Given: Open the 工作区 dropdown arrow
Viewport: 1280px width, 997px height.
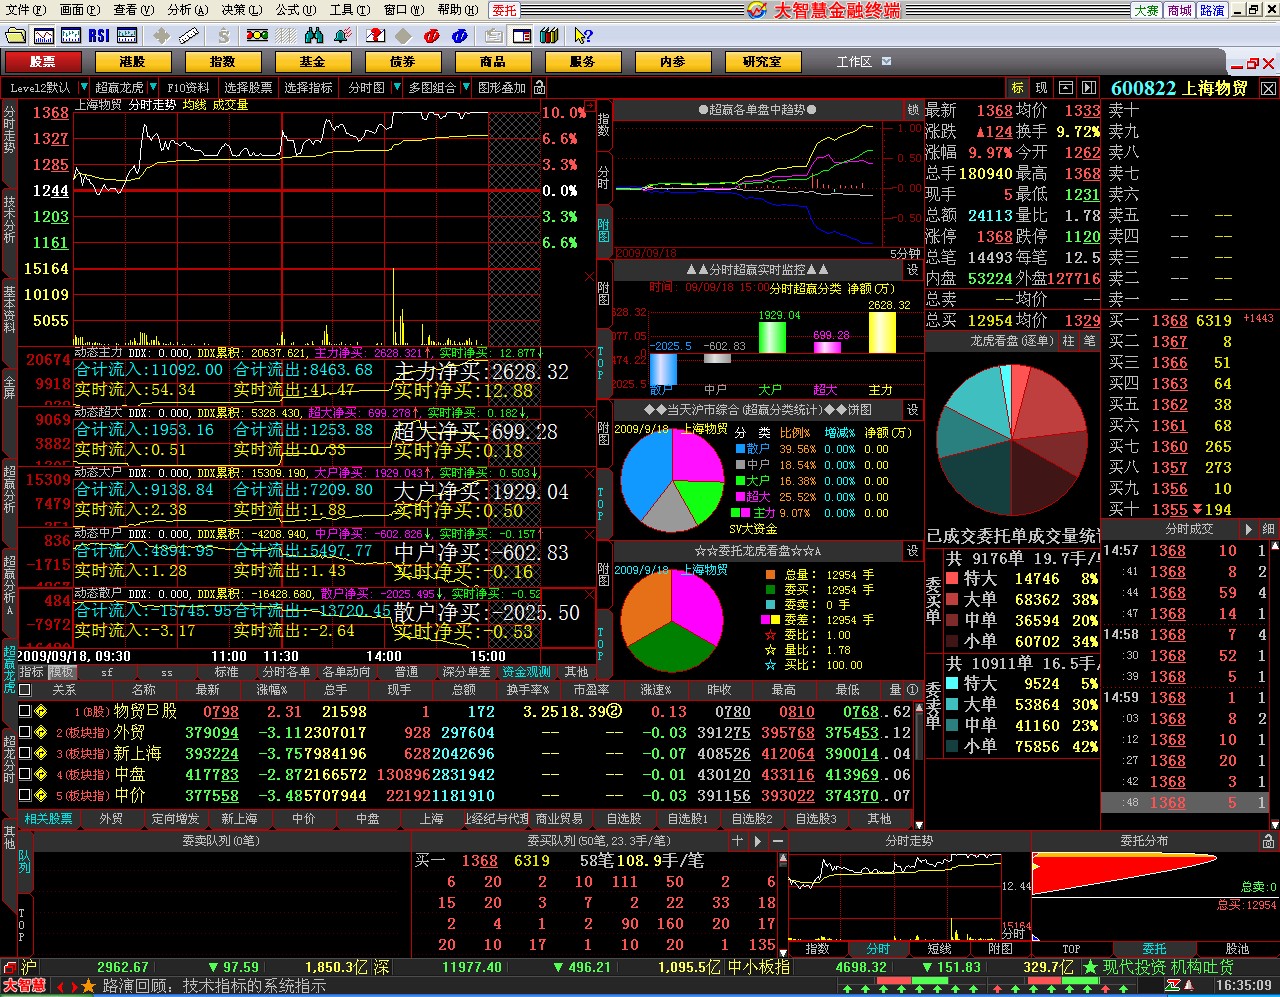Looking at the screenshot, I should 886,62.
